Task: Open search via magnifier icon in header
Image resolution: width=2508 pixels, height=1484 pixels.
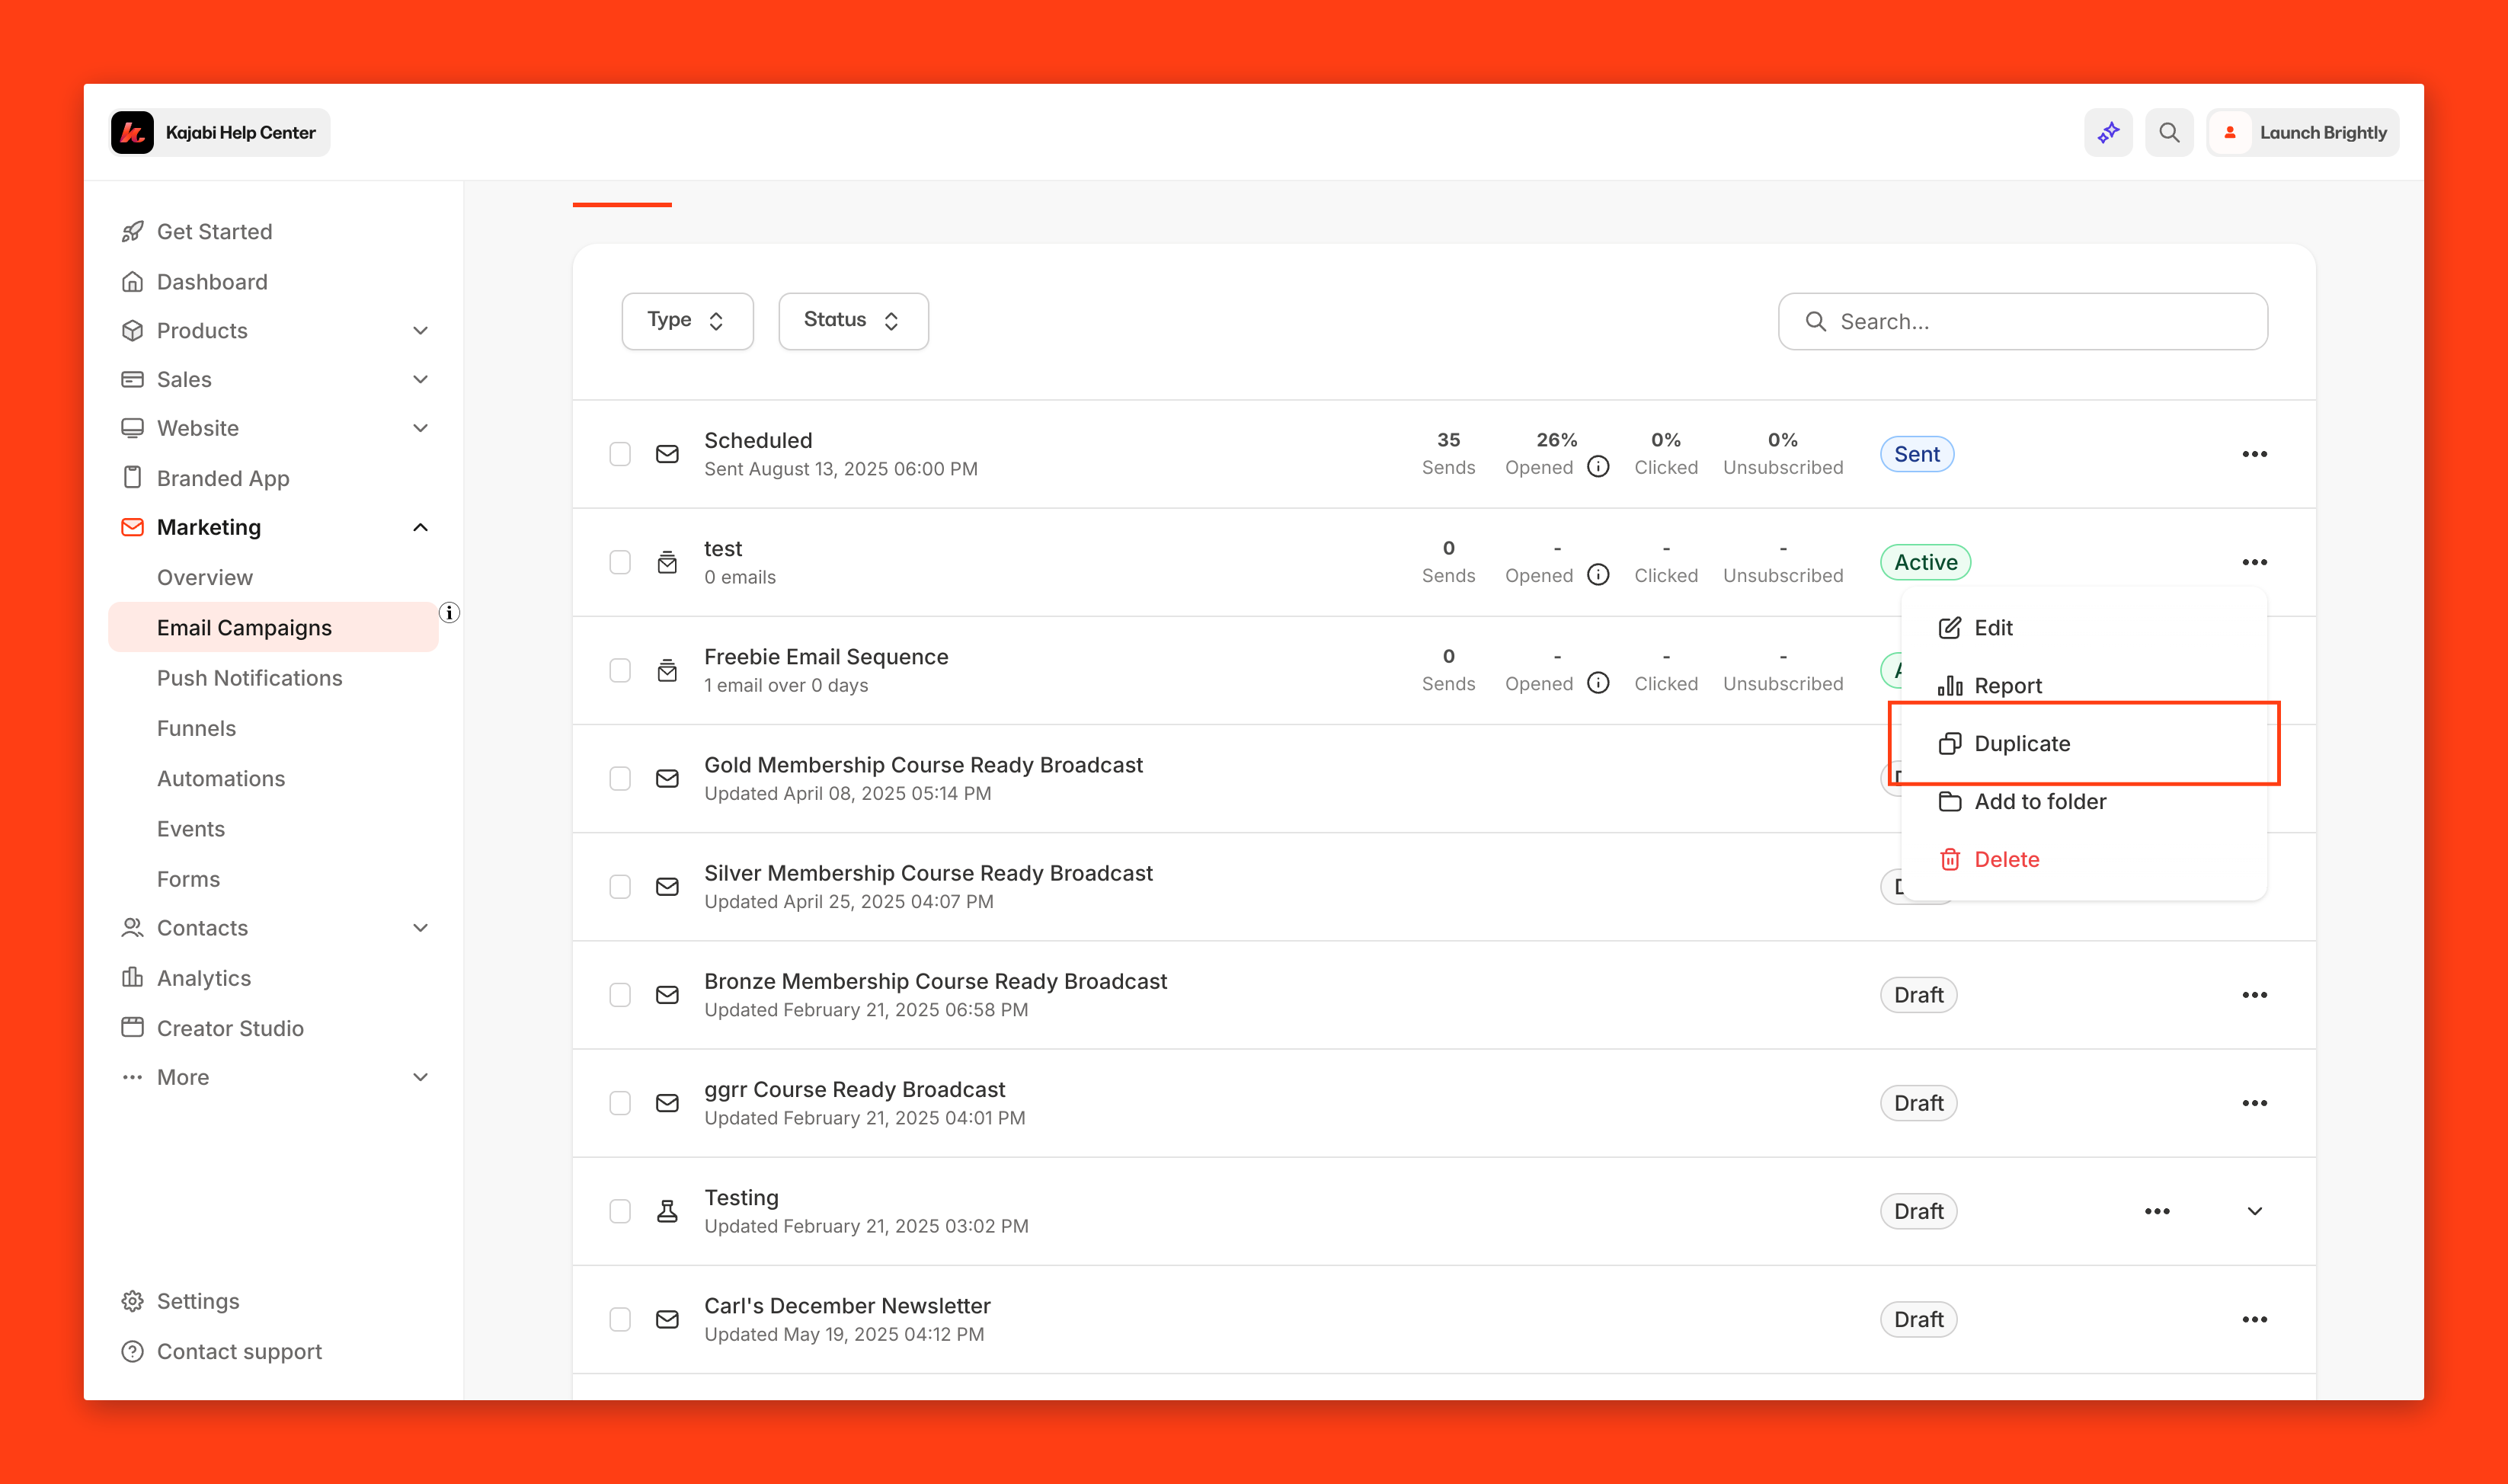Action: tap(2168, 133)
